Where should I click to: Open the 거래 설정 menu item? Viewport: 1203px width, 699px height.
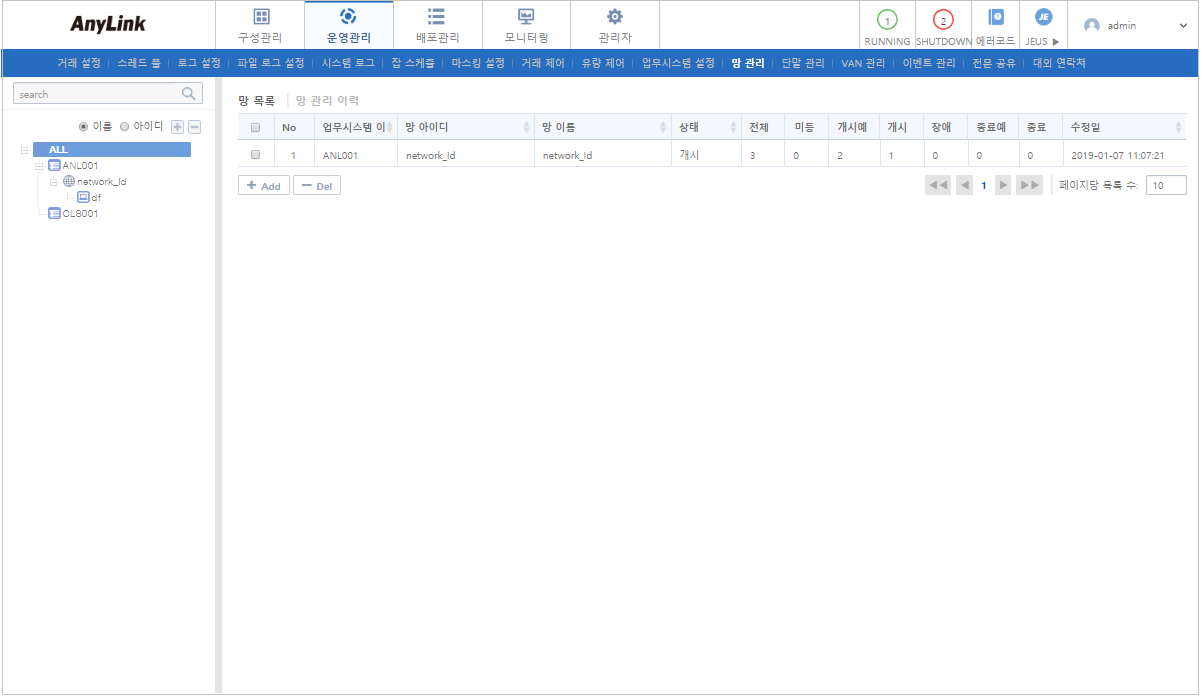(76, 62)
